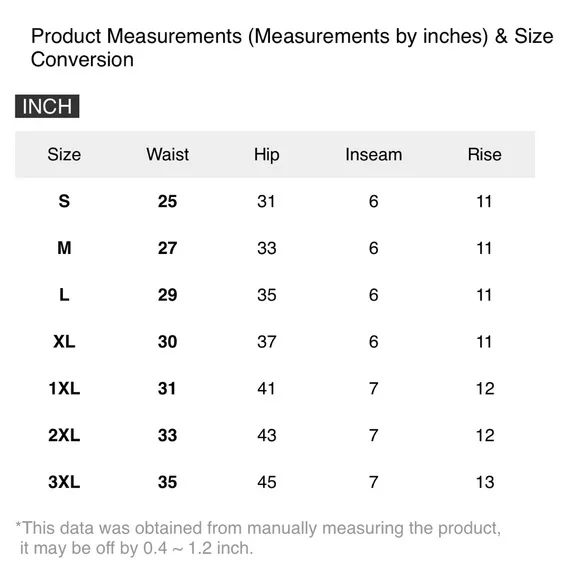The height and width of the screenshot is (580, 580).
Task: Click the manual measuring disclaimer note
Action: (258, 538)
